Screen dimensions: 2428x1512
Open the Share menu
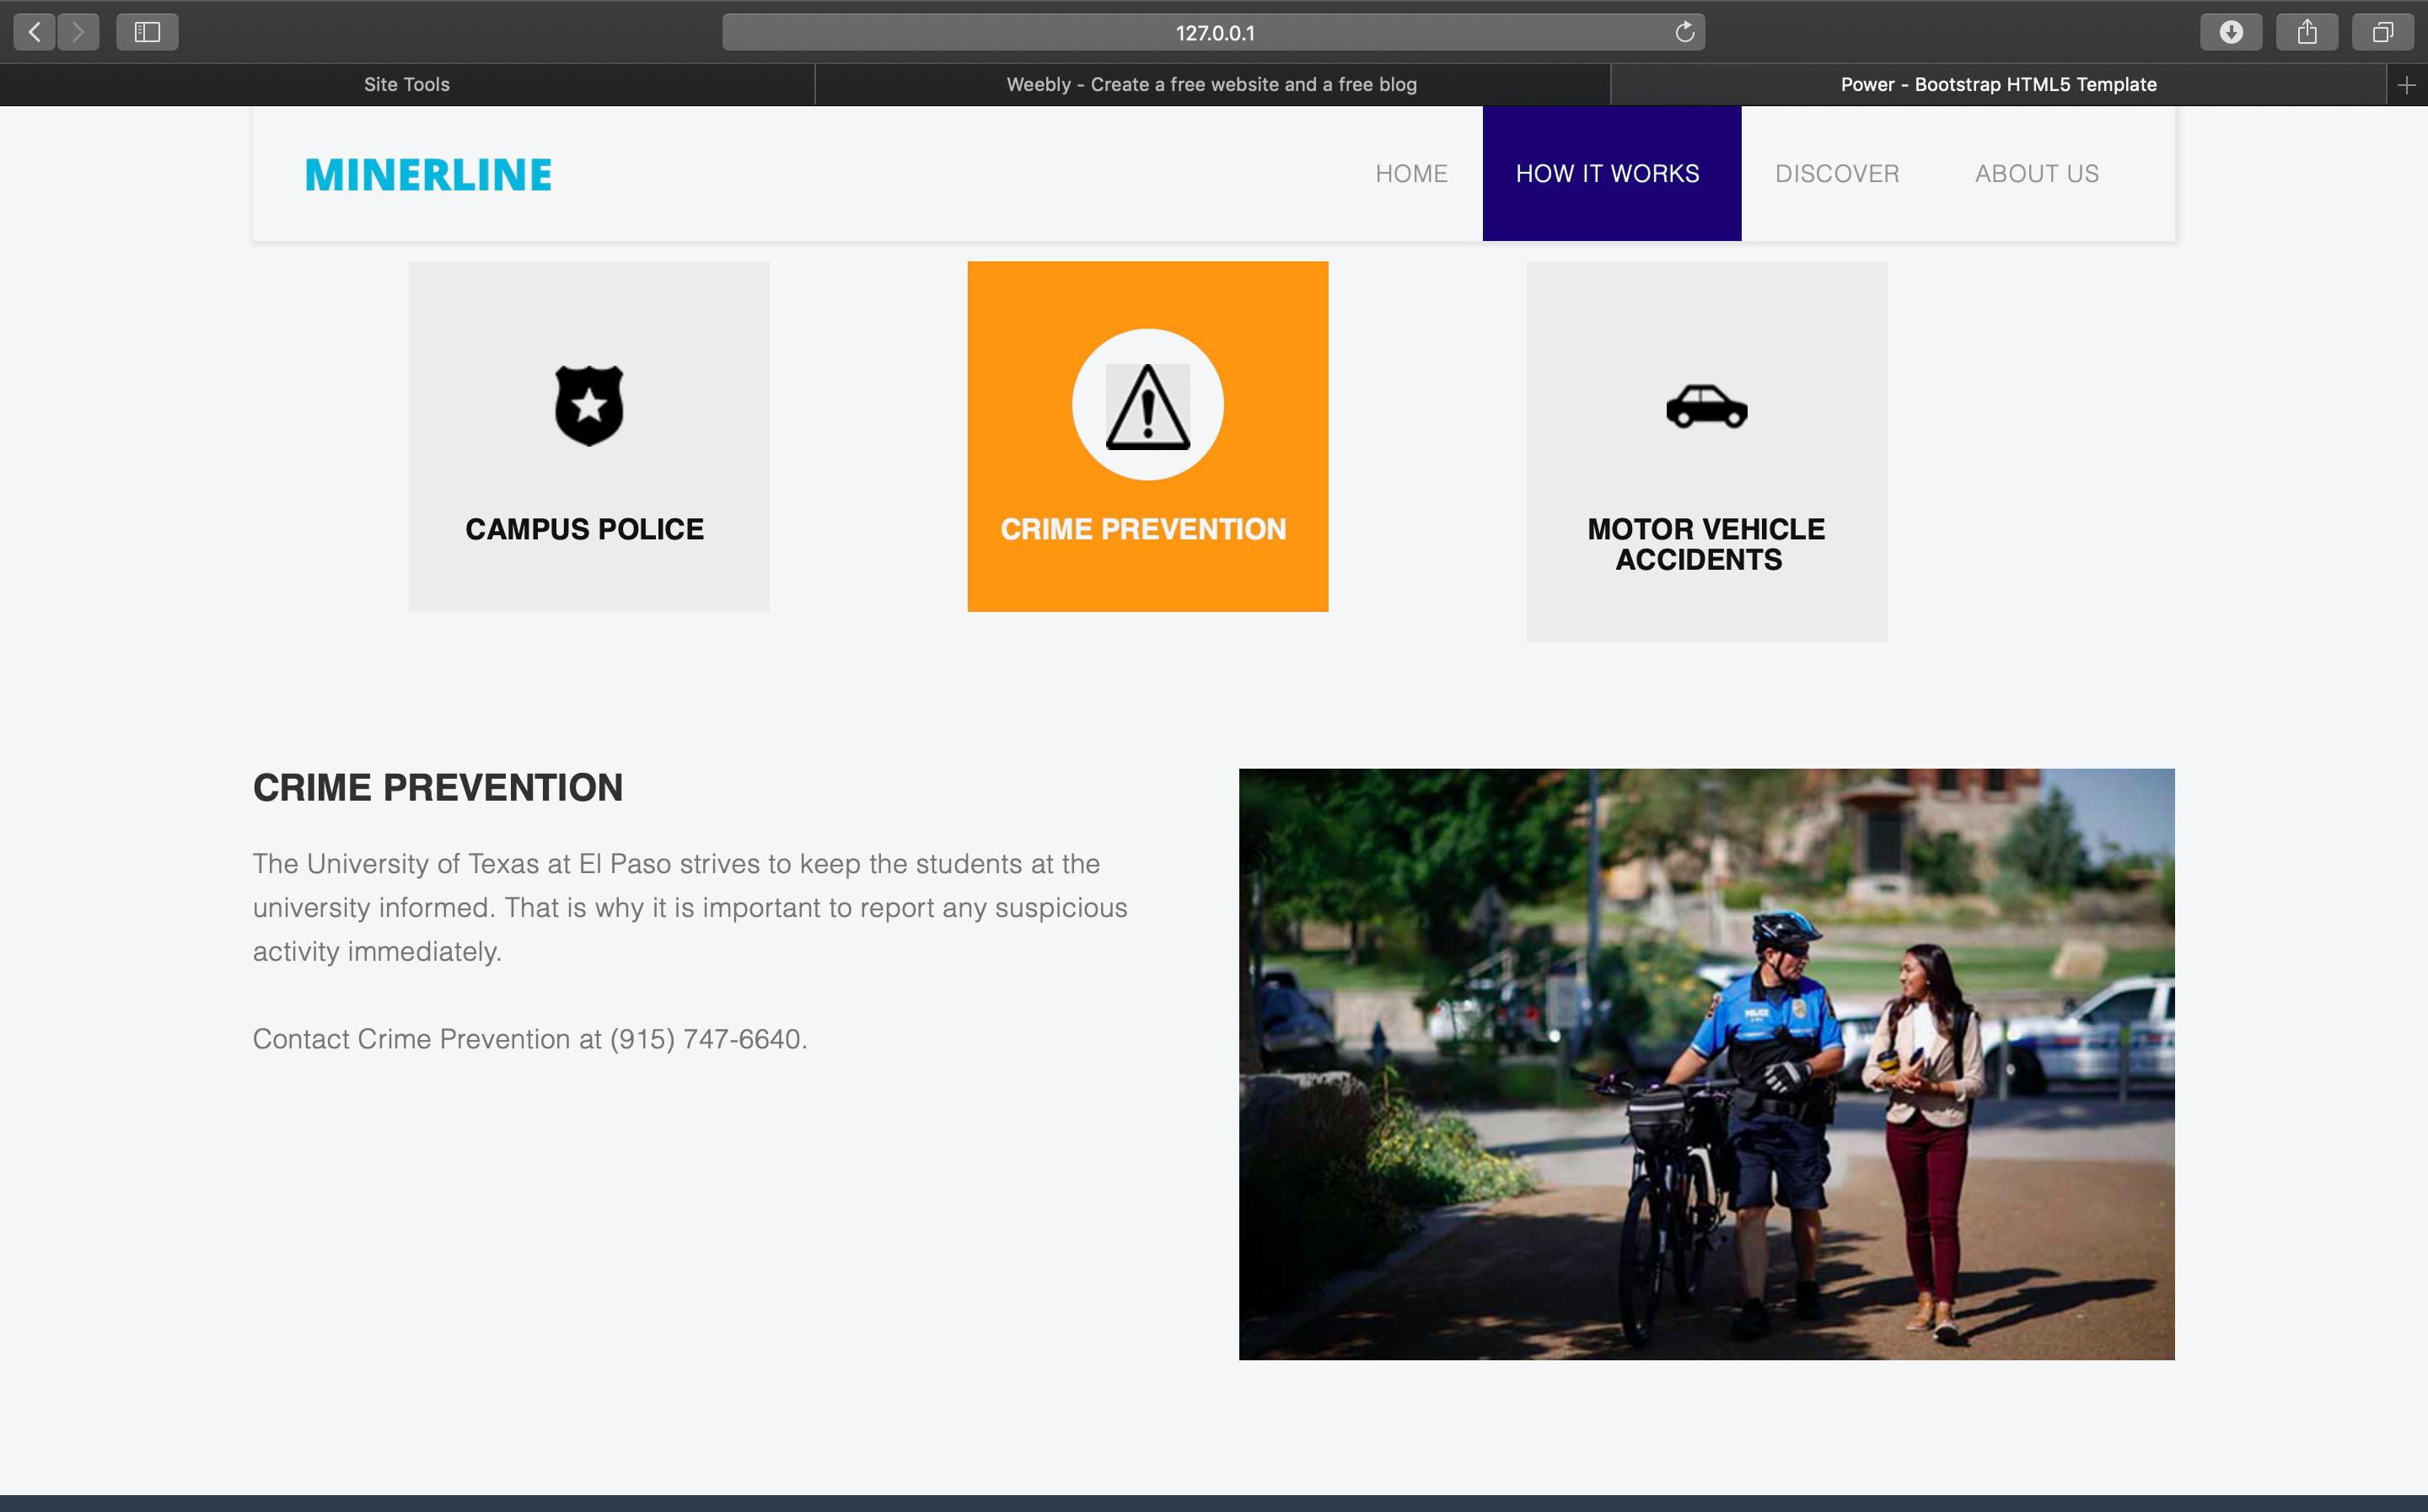tap(2306, 32)
